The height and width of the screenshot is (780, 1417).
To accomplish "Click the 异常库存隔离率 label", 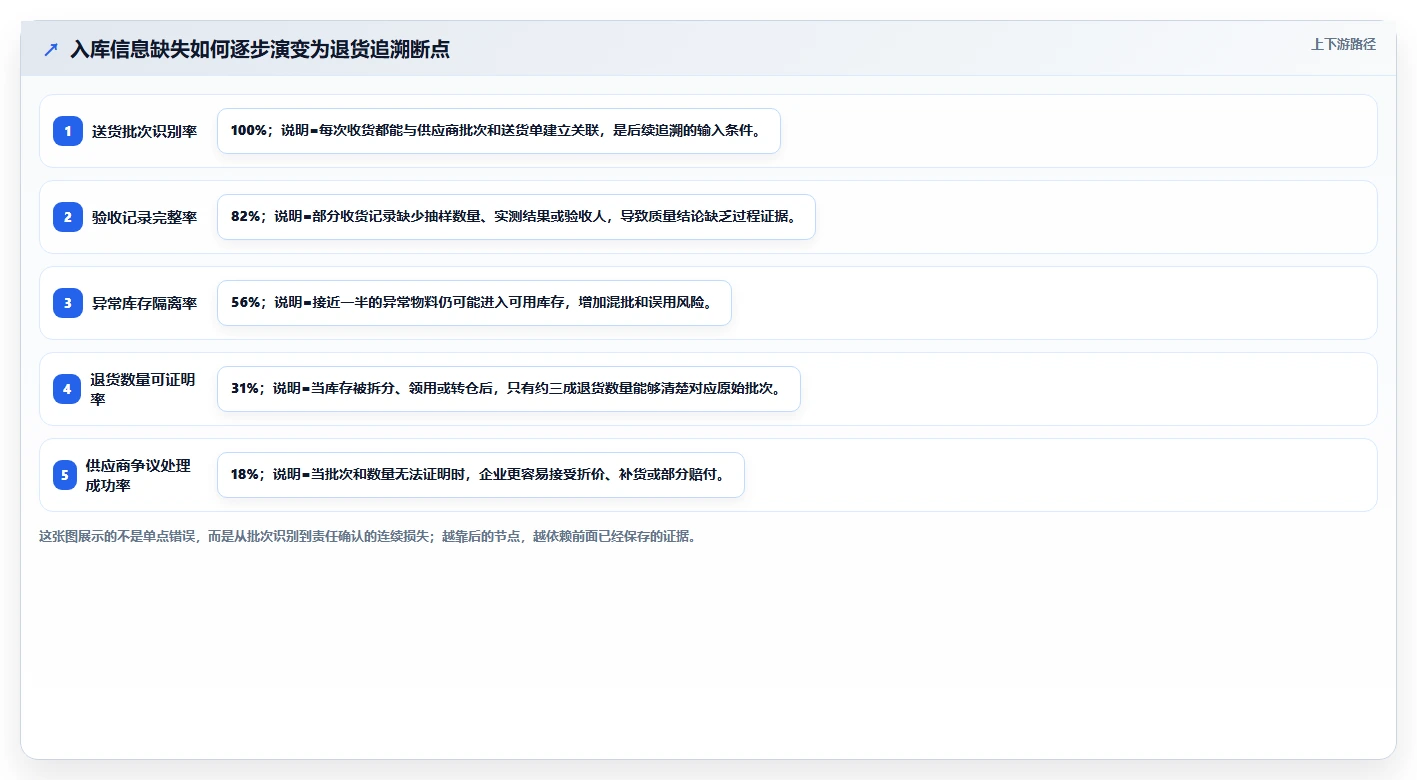I will (145, 303).
